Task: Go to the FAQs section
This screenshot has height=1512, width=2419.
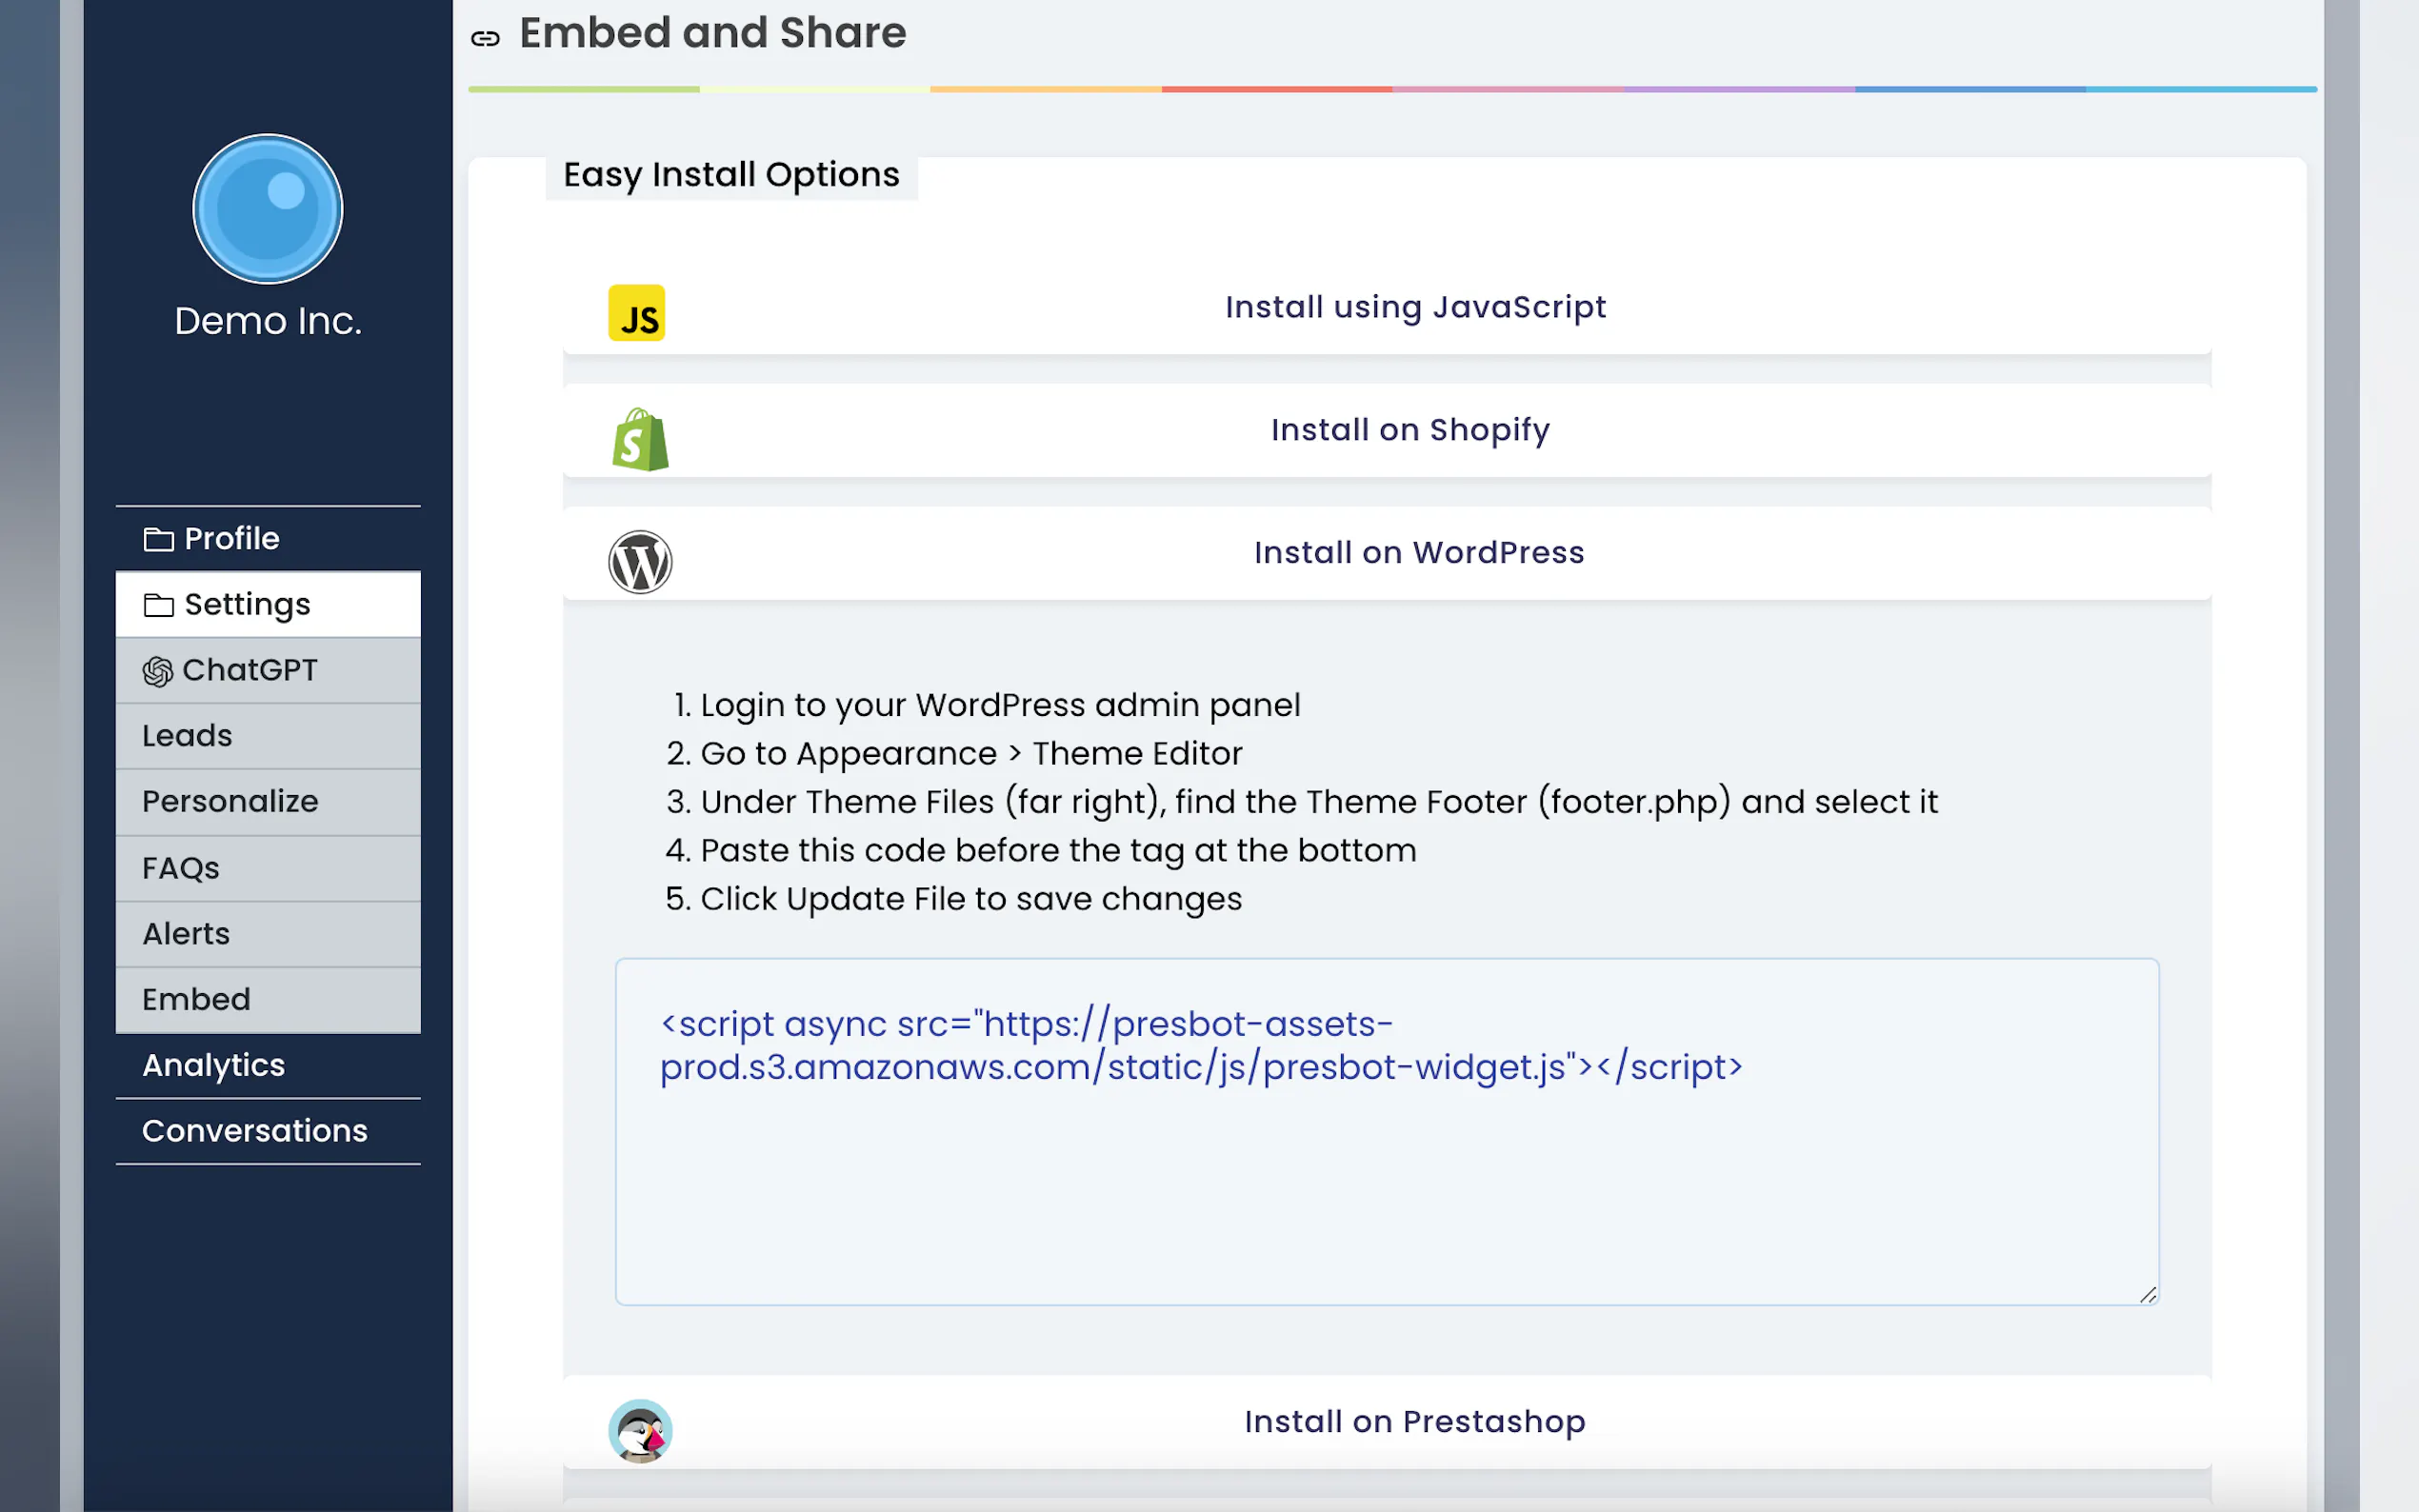Action: click(x=181, y=868)
